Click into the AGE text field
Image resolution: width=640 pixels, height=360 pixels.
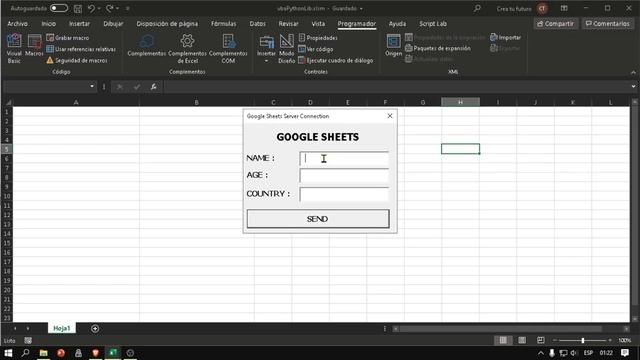pos(344,176)
